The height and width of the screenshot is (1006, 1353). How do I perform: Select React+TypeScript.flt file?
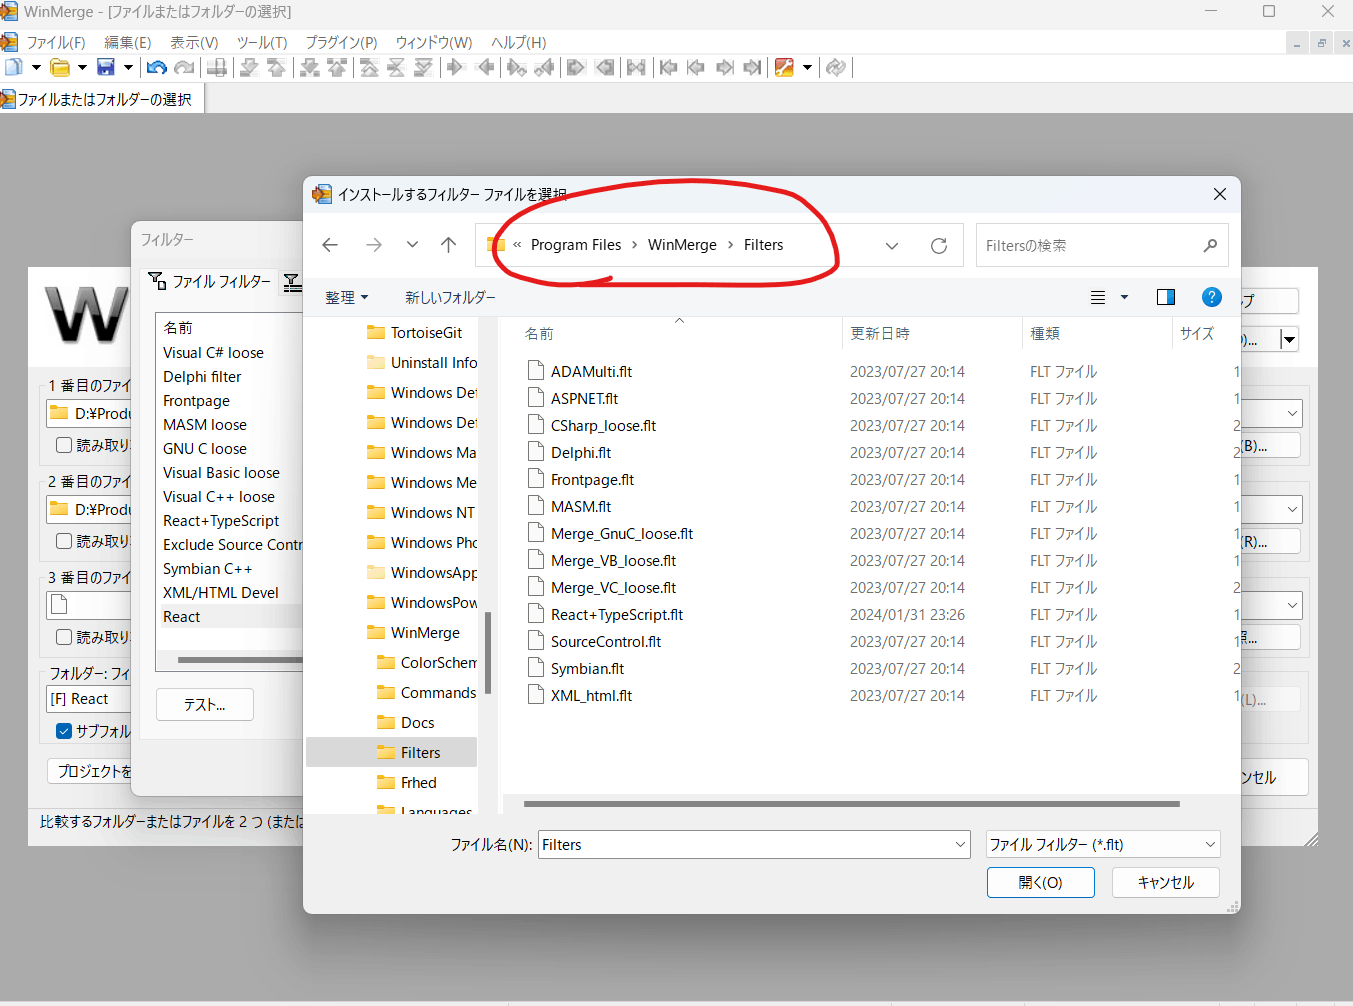(617, 615)
